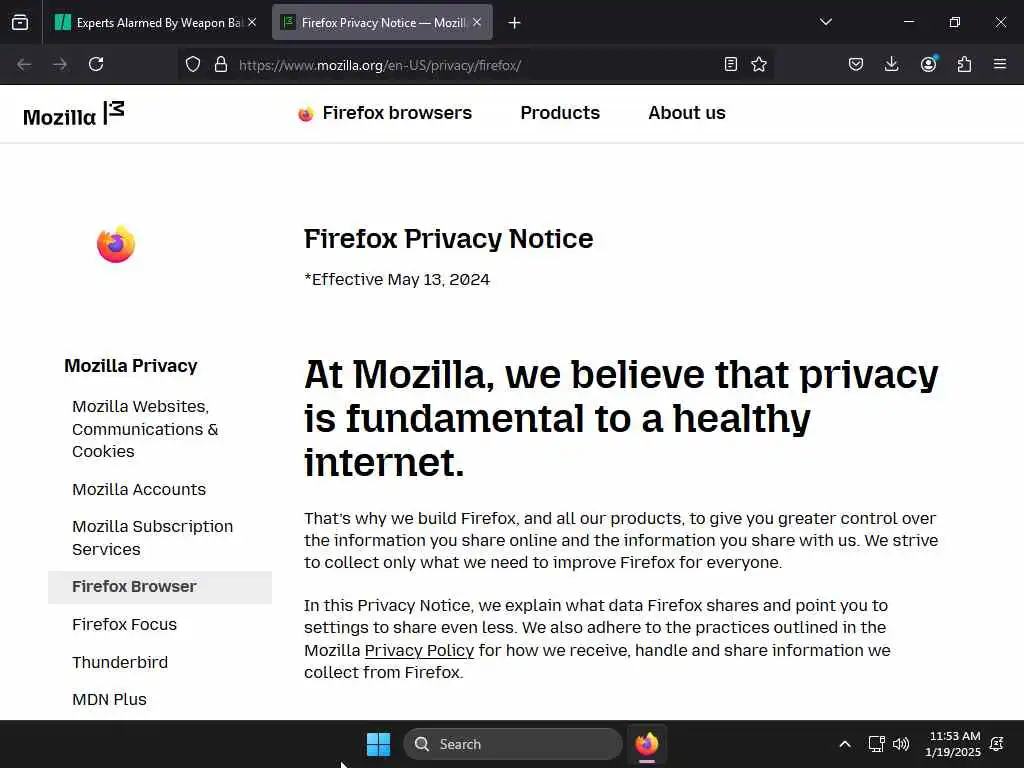Select Thunderbird in the privacy sidebar

(x=120, y=662)
